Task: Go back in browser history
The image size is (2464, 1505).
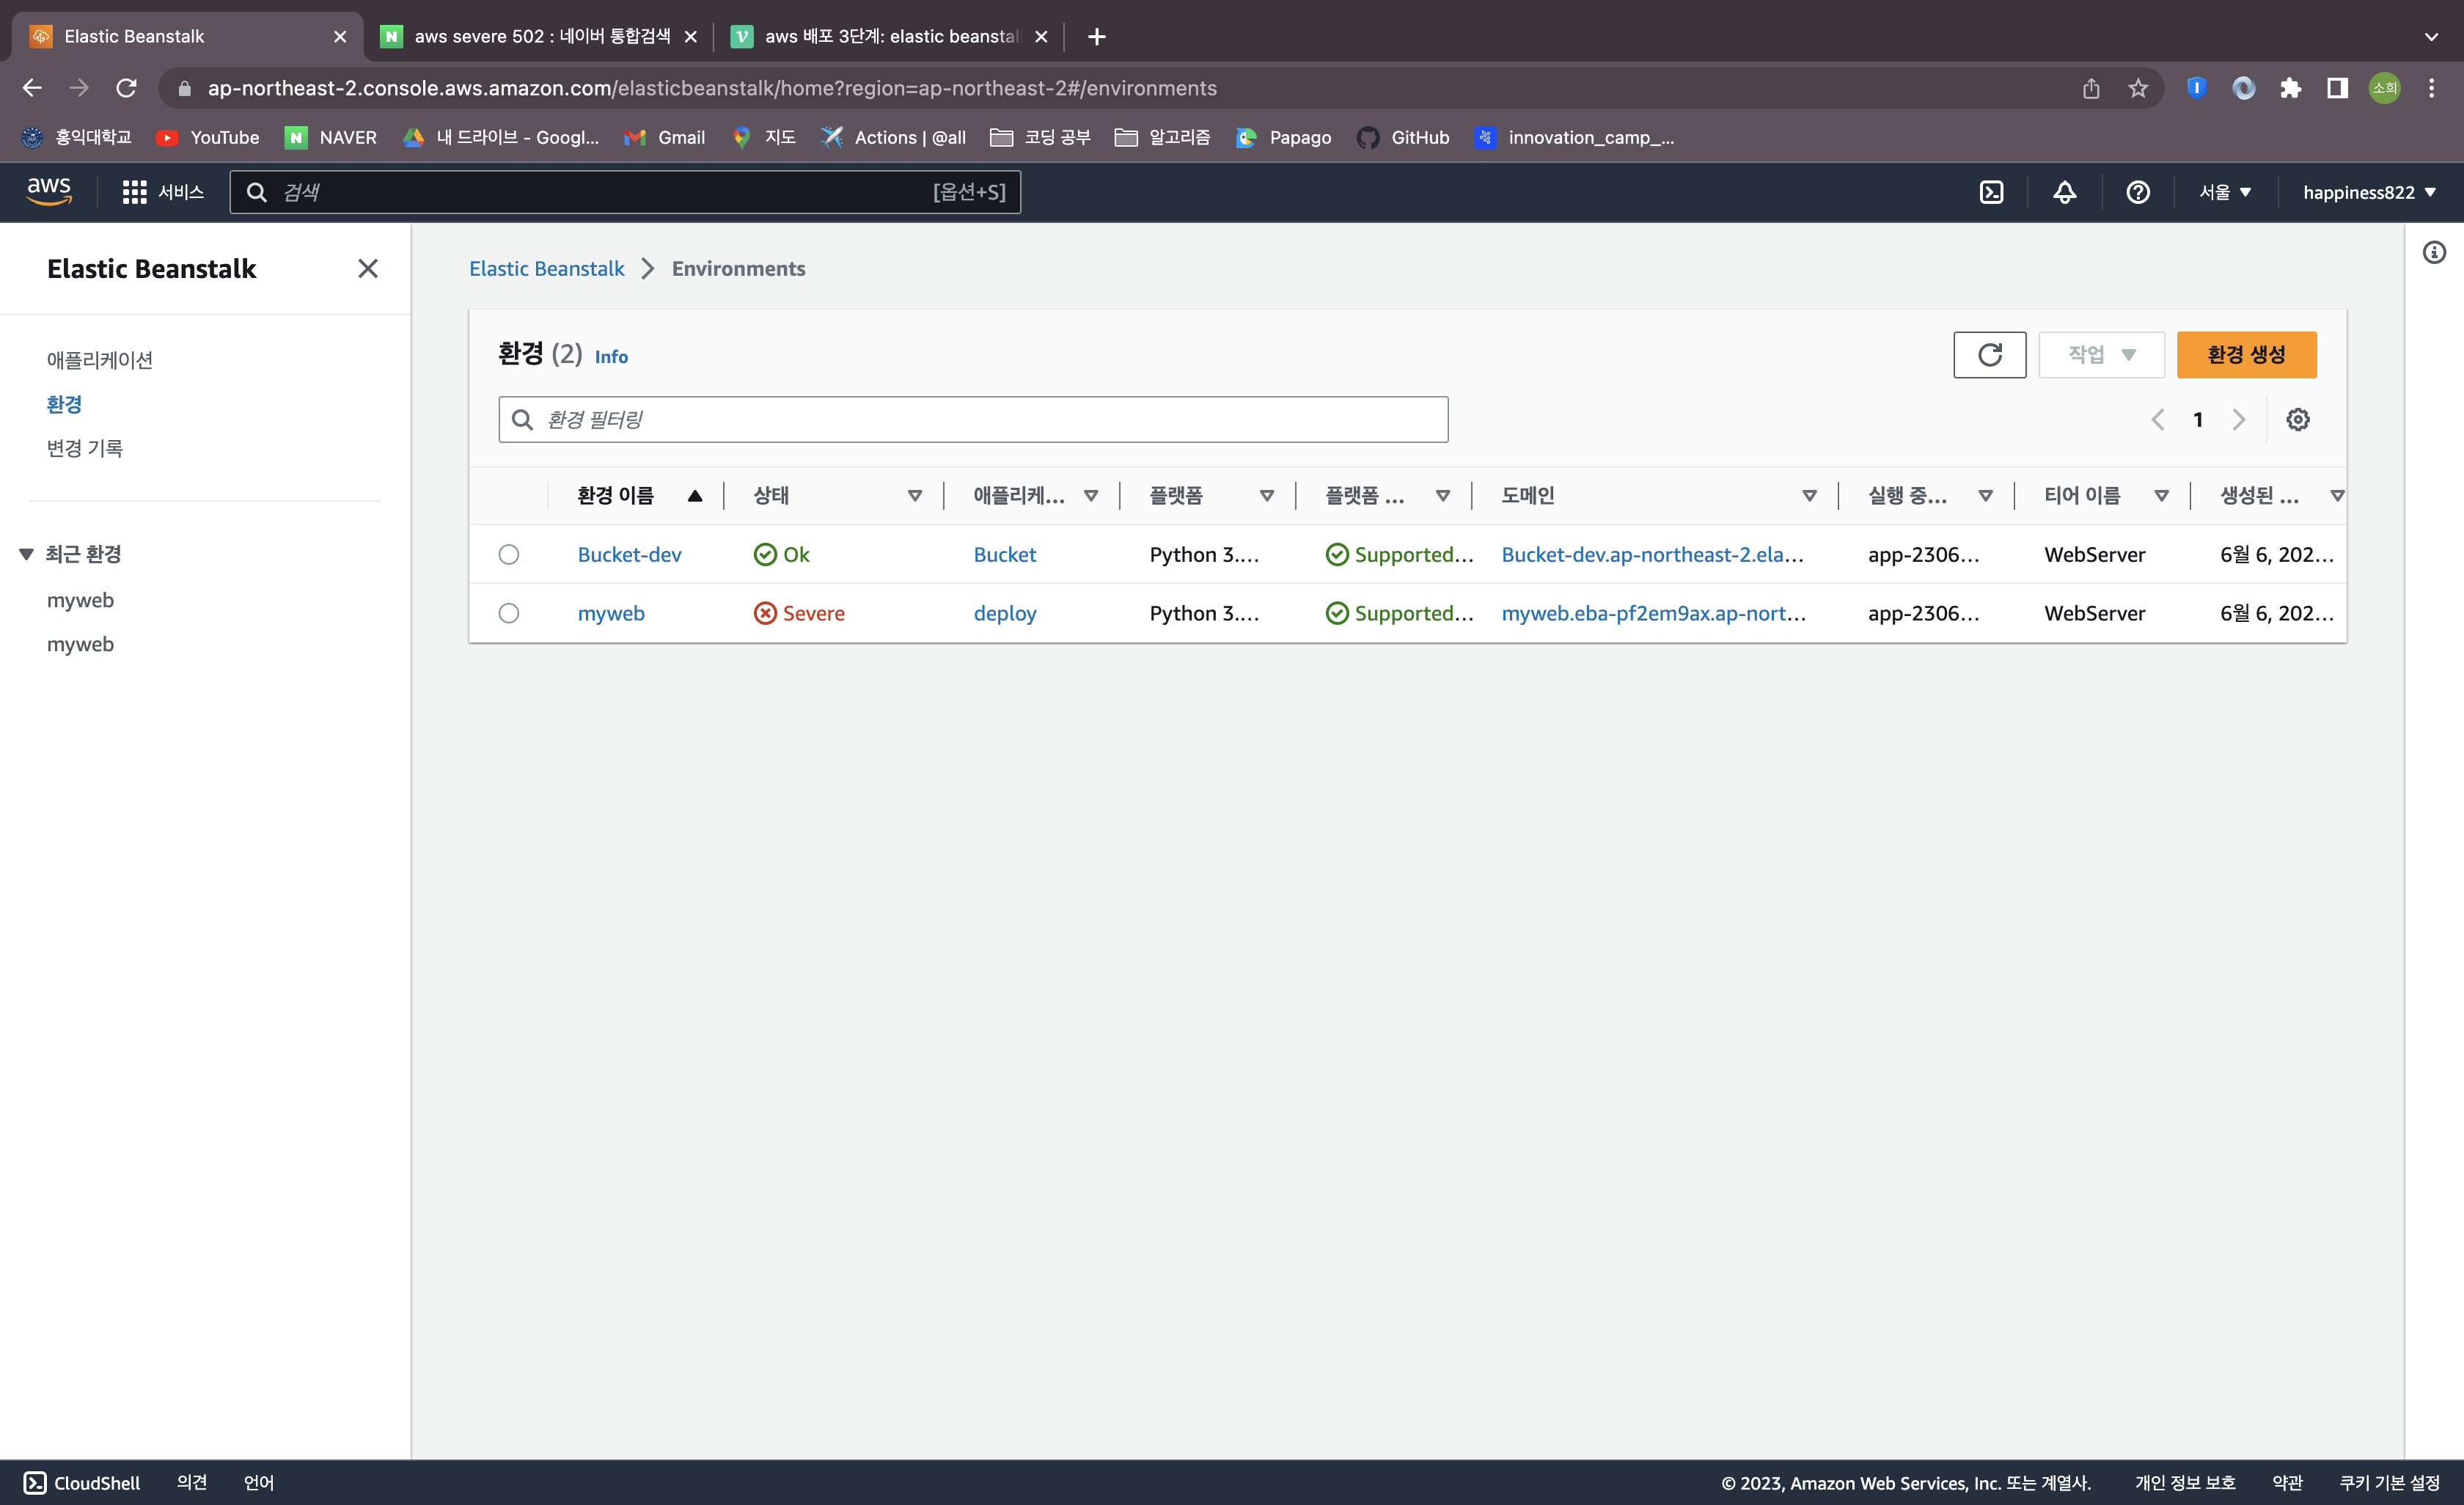Action: pyautogui.click(x=32, y=88)
